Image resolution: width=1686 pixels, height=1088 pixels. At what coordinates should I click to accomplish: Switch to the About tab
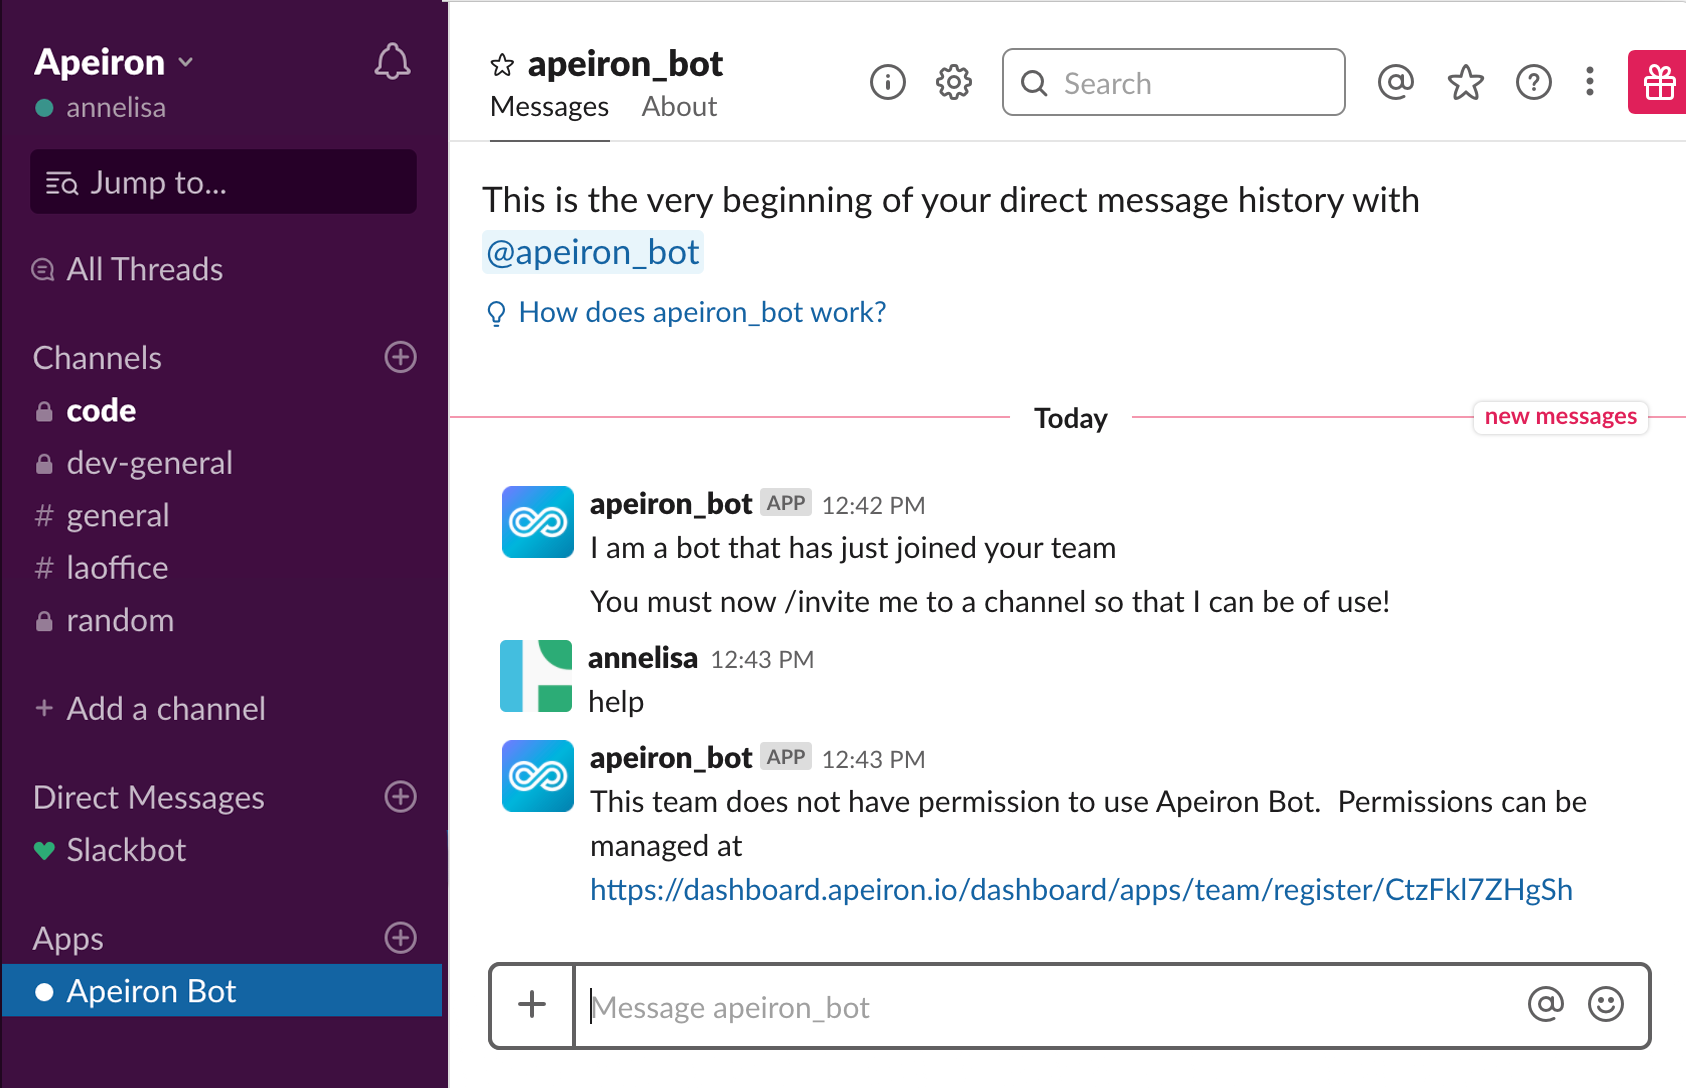click(679, 107)
